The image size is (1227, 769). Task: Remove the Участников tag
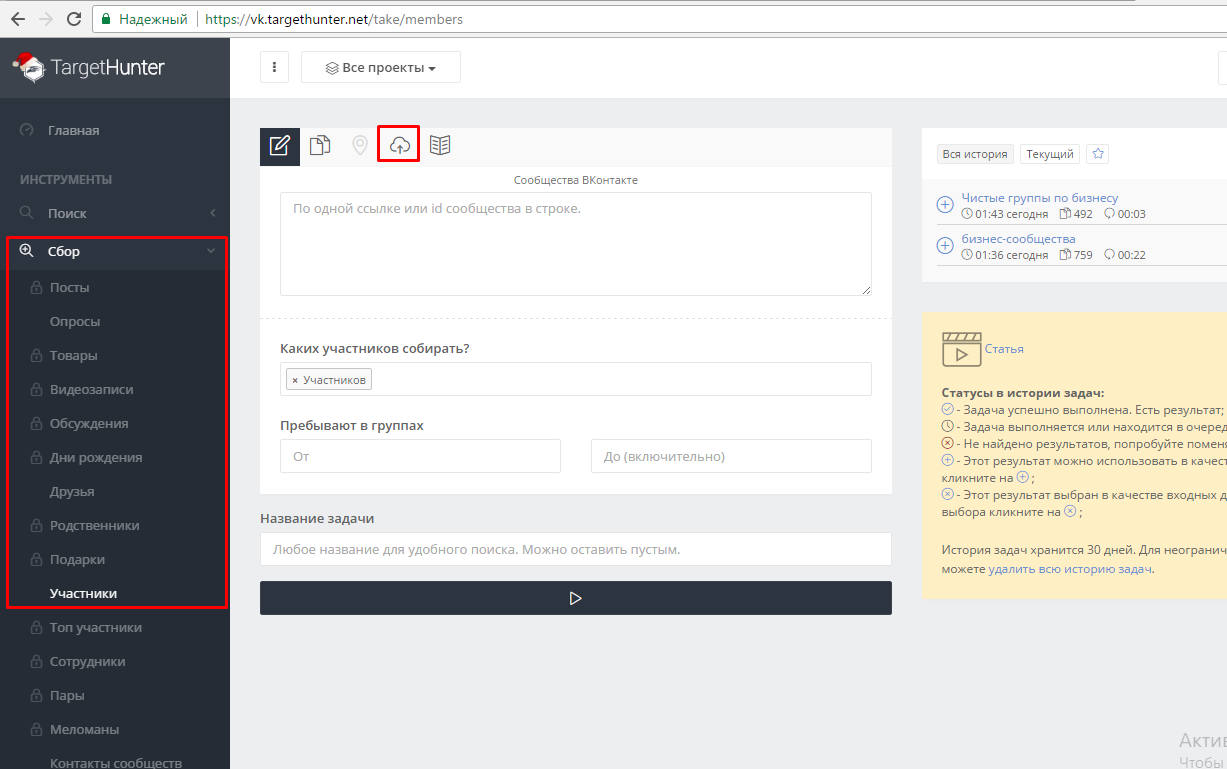[295, 380]
